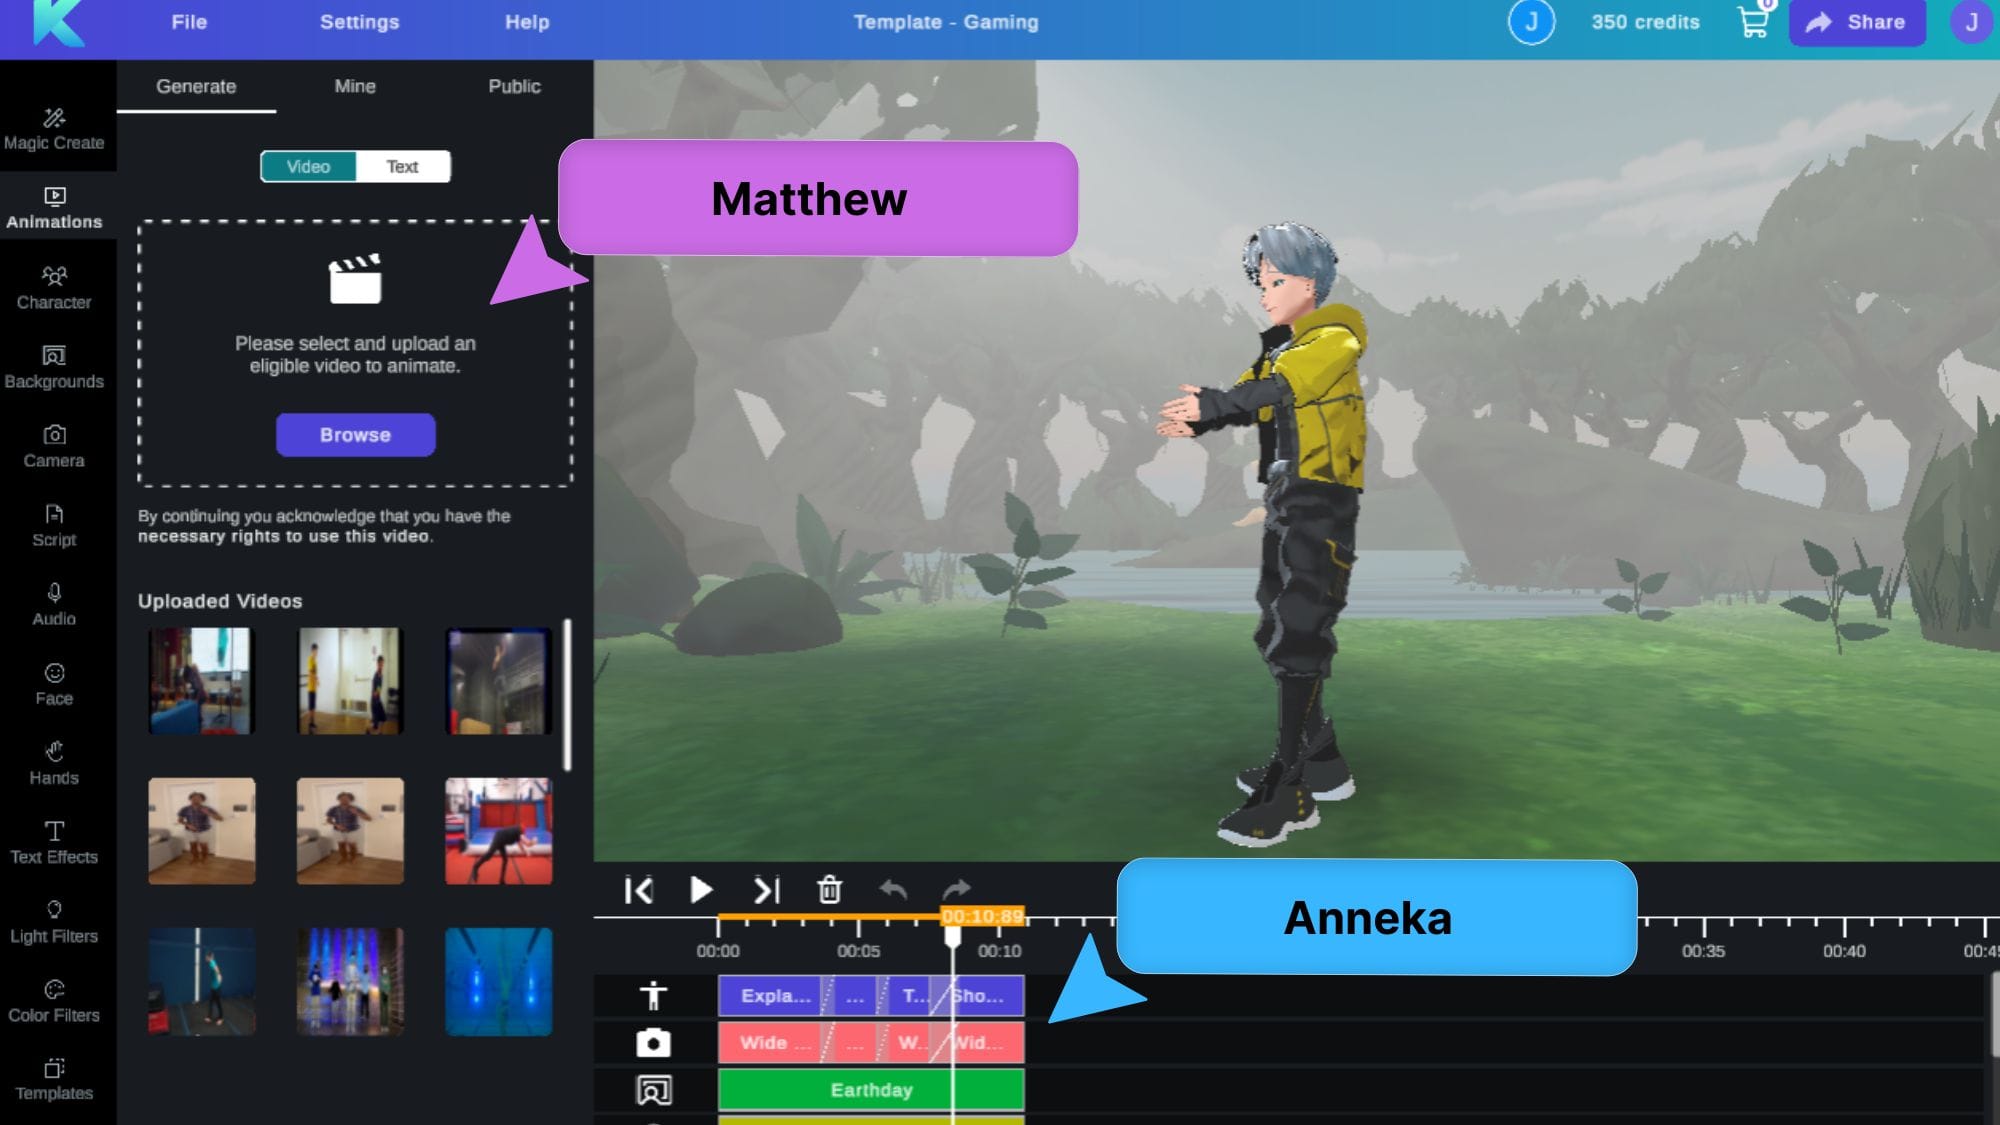2000x1125 pixels.
Task: Open the Light Filters panel
Action: 54,920
